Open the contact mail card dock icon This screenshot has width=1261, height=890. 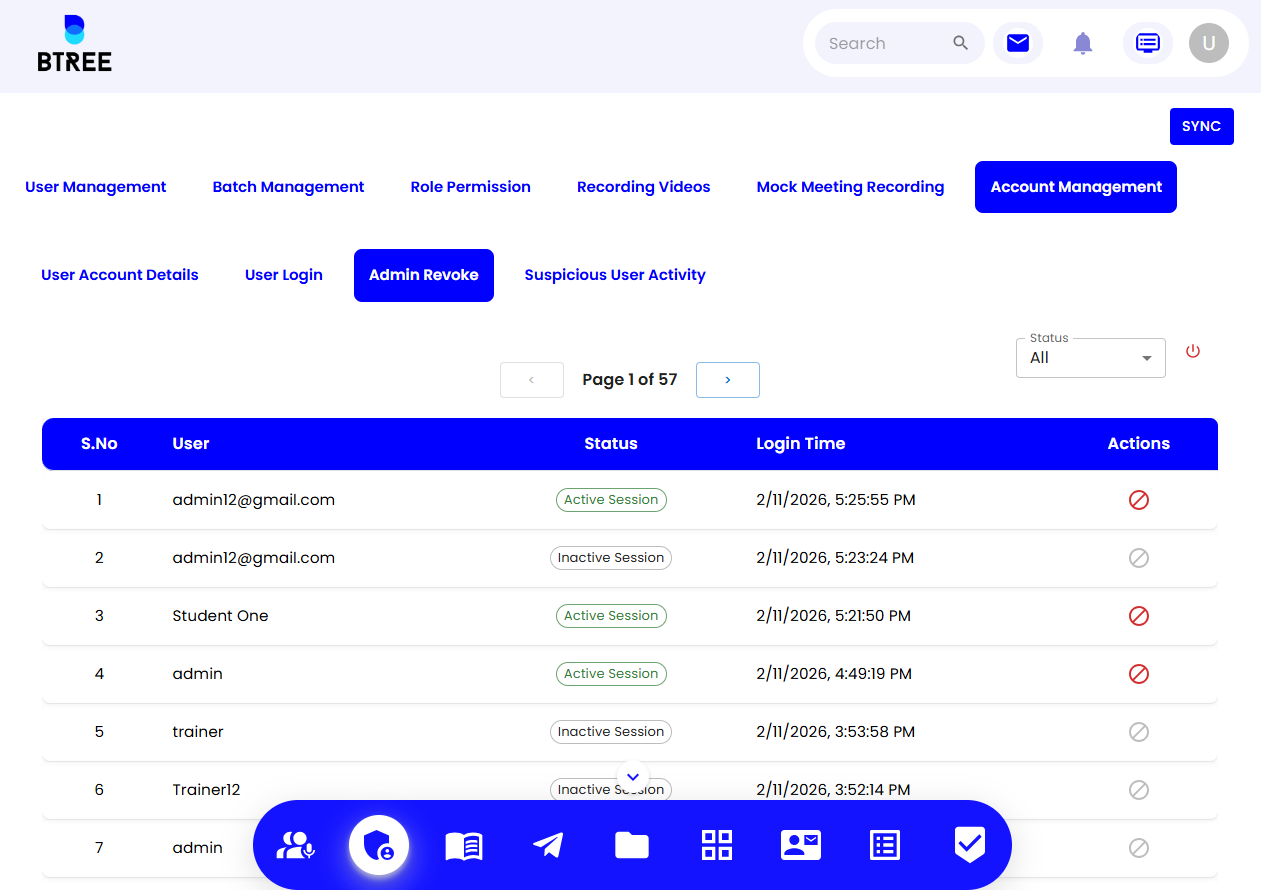click(801, 846)
